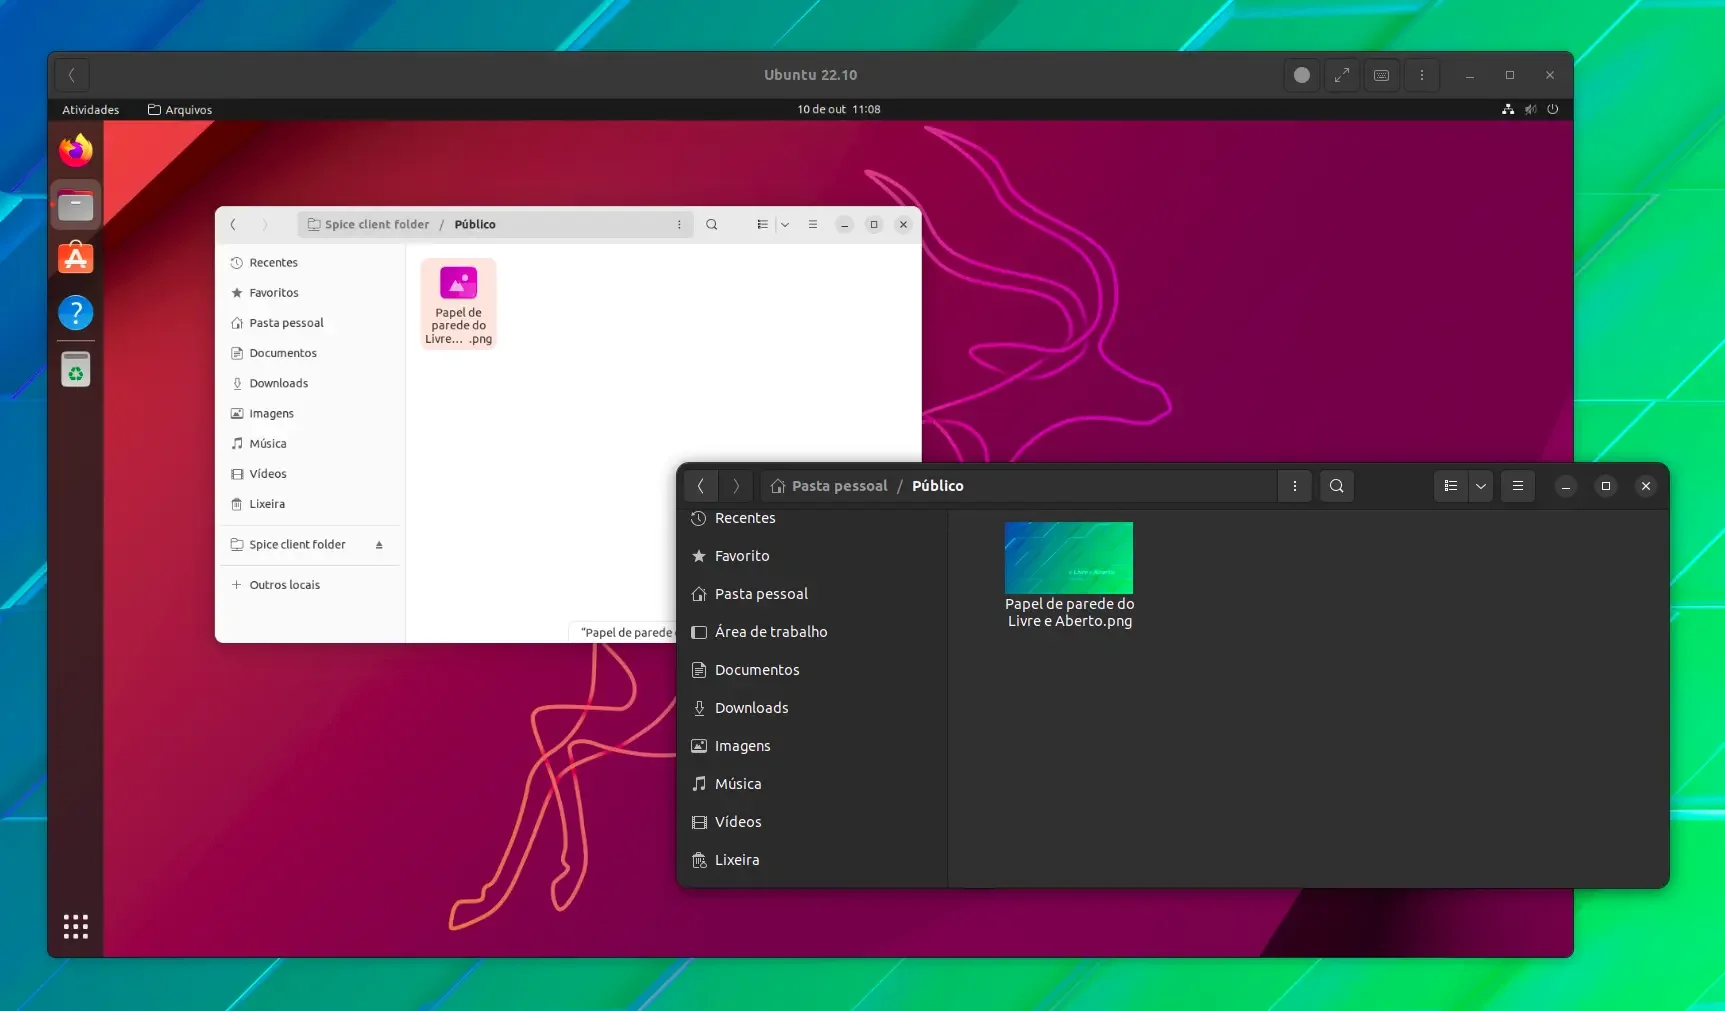The height and width of the screenshot is (1011, 1725).
Task: Click the search icon in light Files window
Action: 712,225
